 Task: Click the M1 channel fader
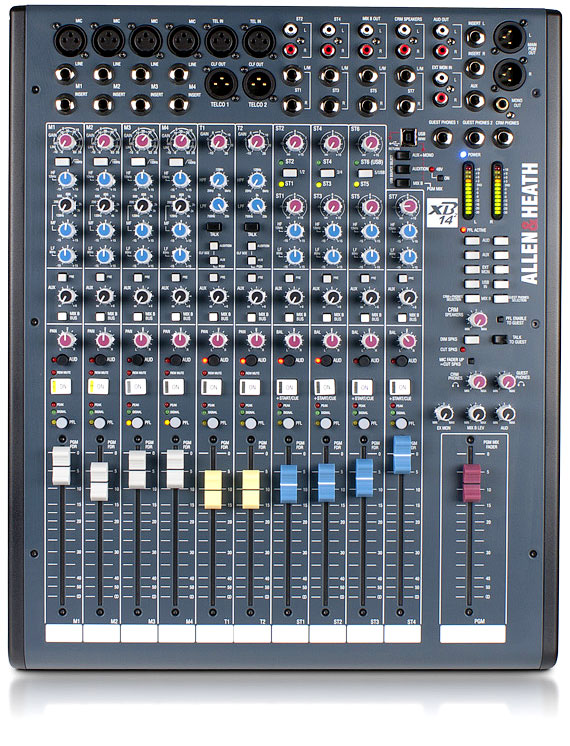click(x=61, y=466)
